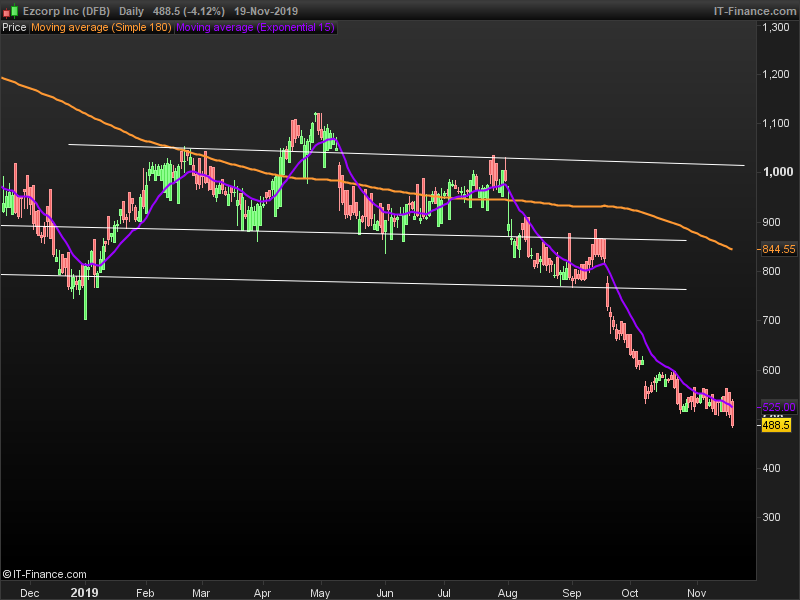
Task: Click the purple 525.00 price tag
Action: point(779,407)
